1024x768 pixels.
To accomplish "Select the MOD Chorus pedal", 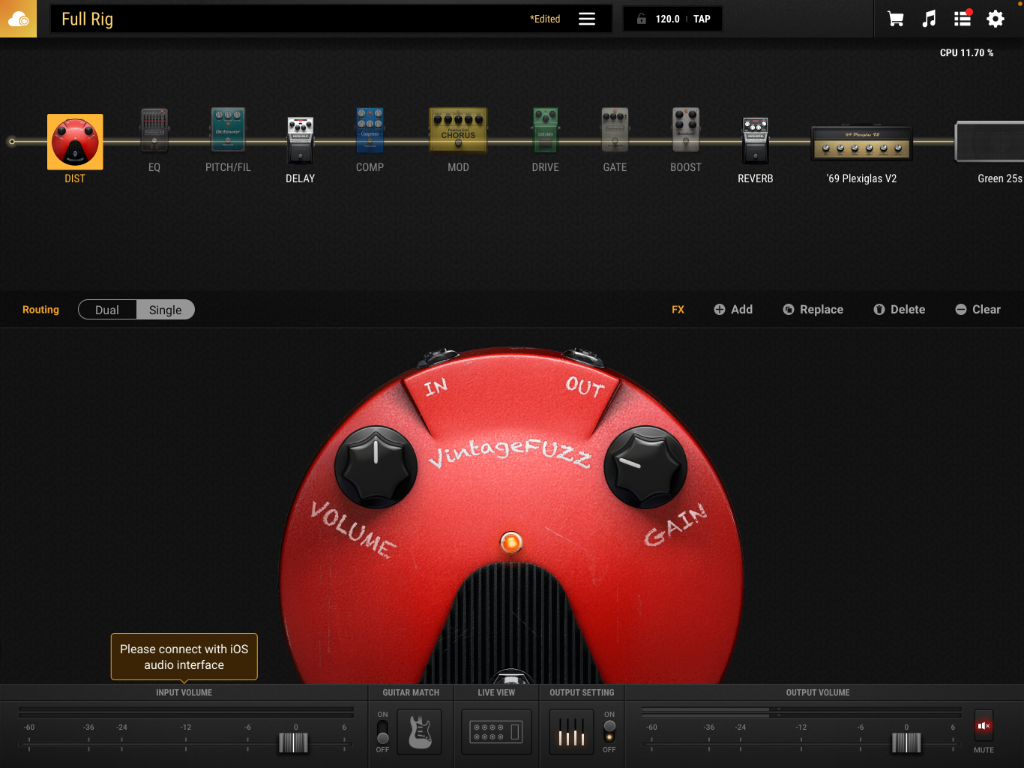I will 458,130.
